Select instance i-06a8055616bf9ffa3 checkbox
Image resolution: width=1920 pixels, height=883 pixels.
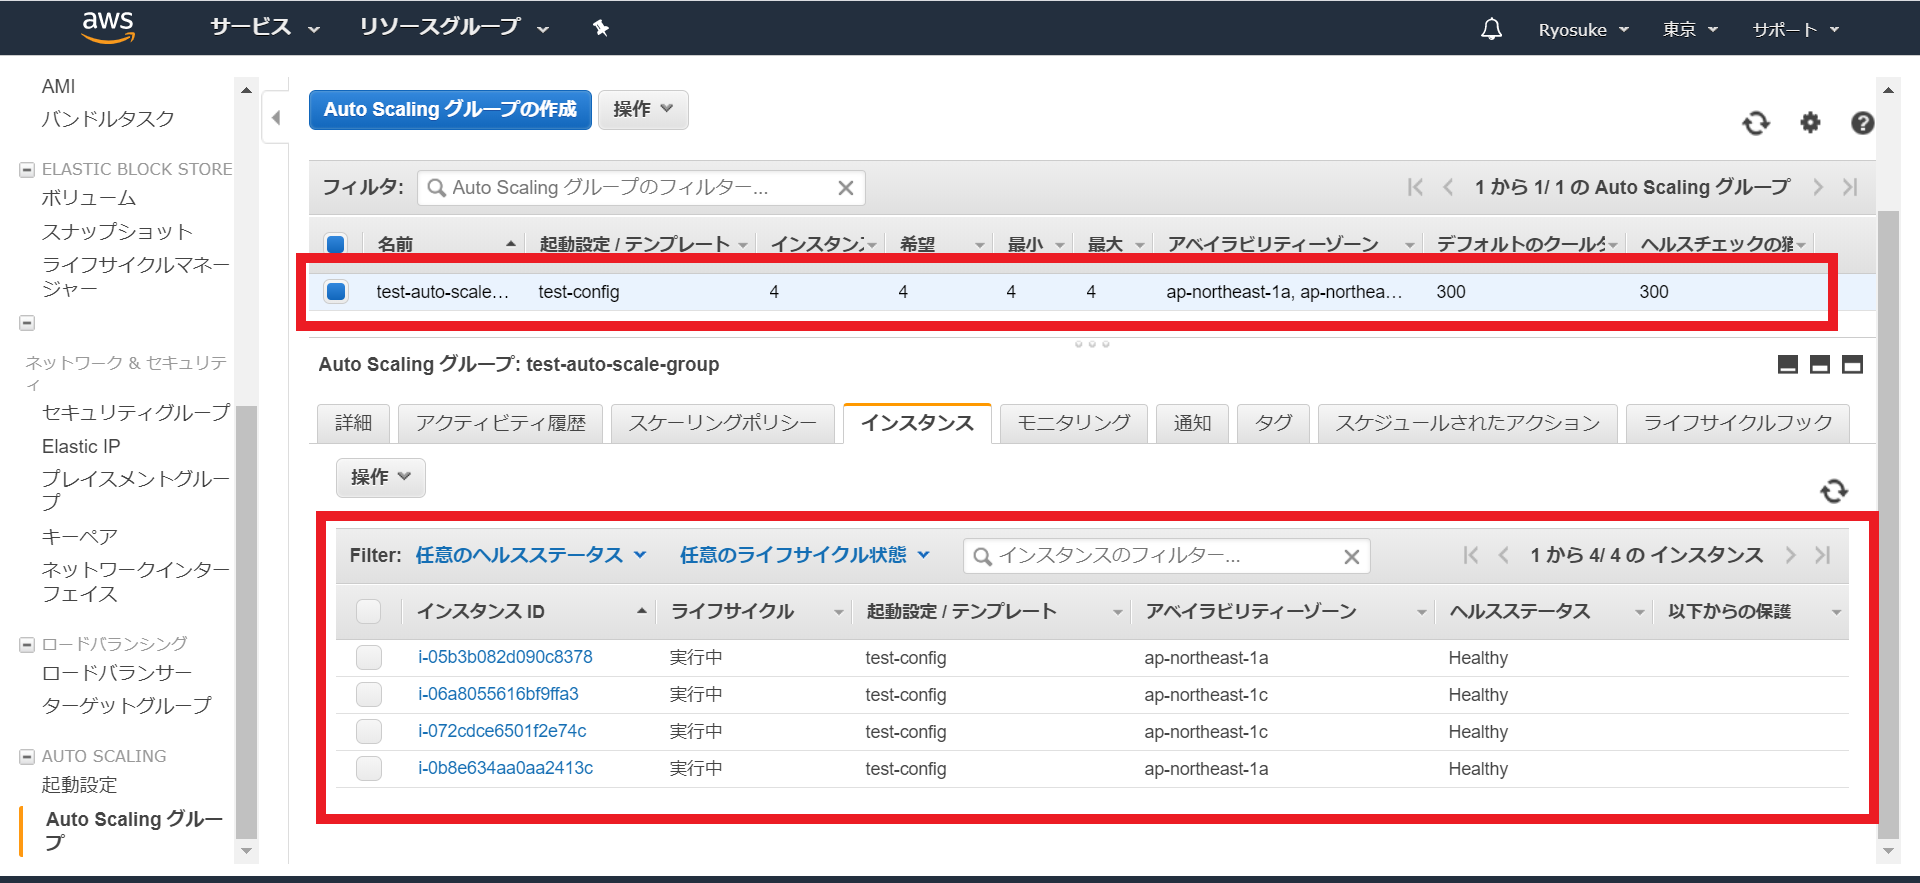coord(369,694)
